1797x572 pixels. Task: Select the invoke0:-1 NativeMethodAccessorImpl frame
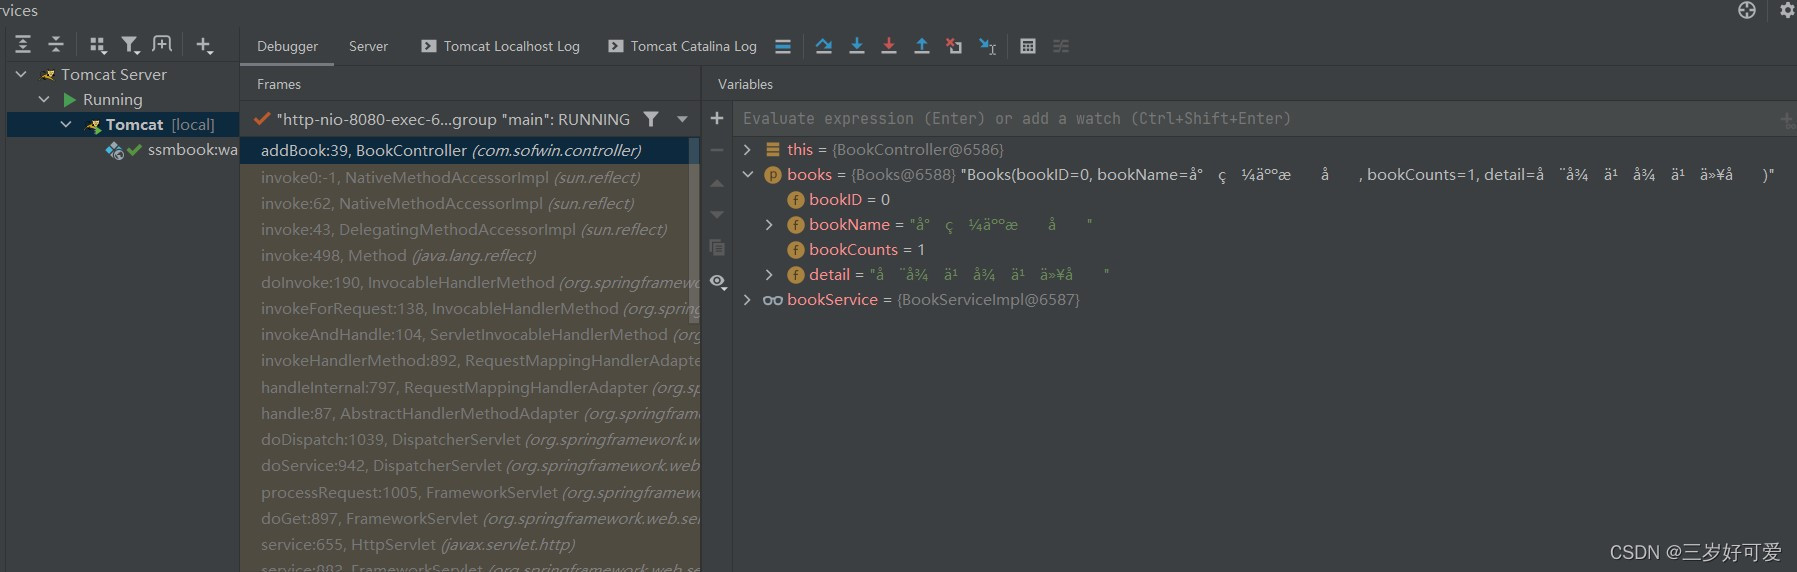click(465, 177)
